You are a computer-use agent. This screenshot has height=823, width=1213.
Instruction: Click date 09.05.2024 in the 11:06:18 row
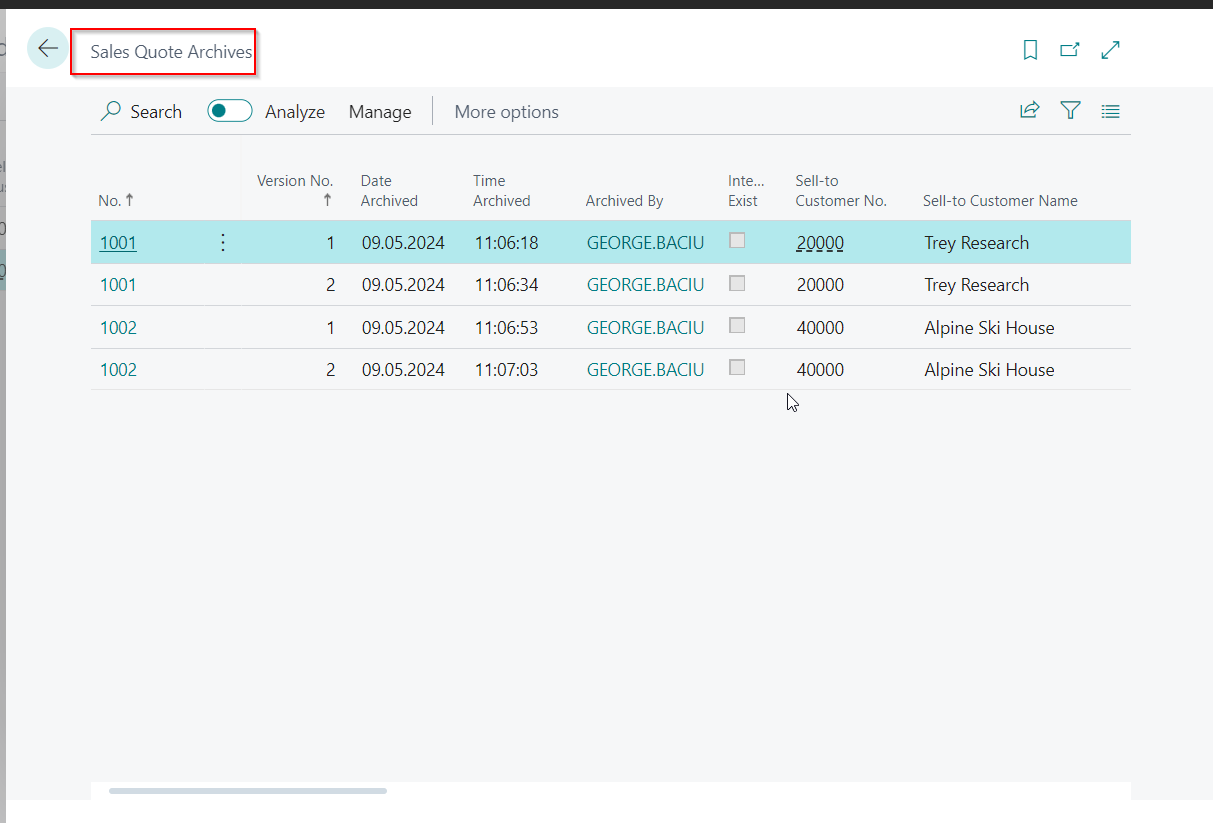click(403, 243)
